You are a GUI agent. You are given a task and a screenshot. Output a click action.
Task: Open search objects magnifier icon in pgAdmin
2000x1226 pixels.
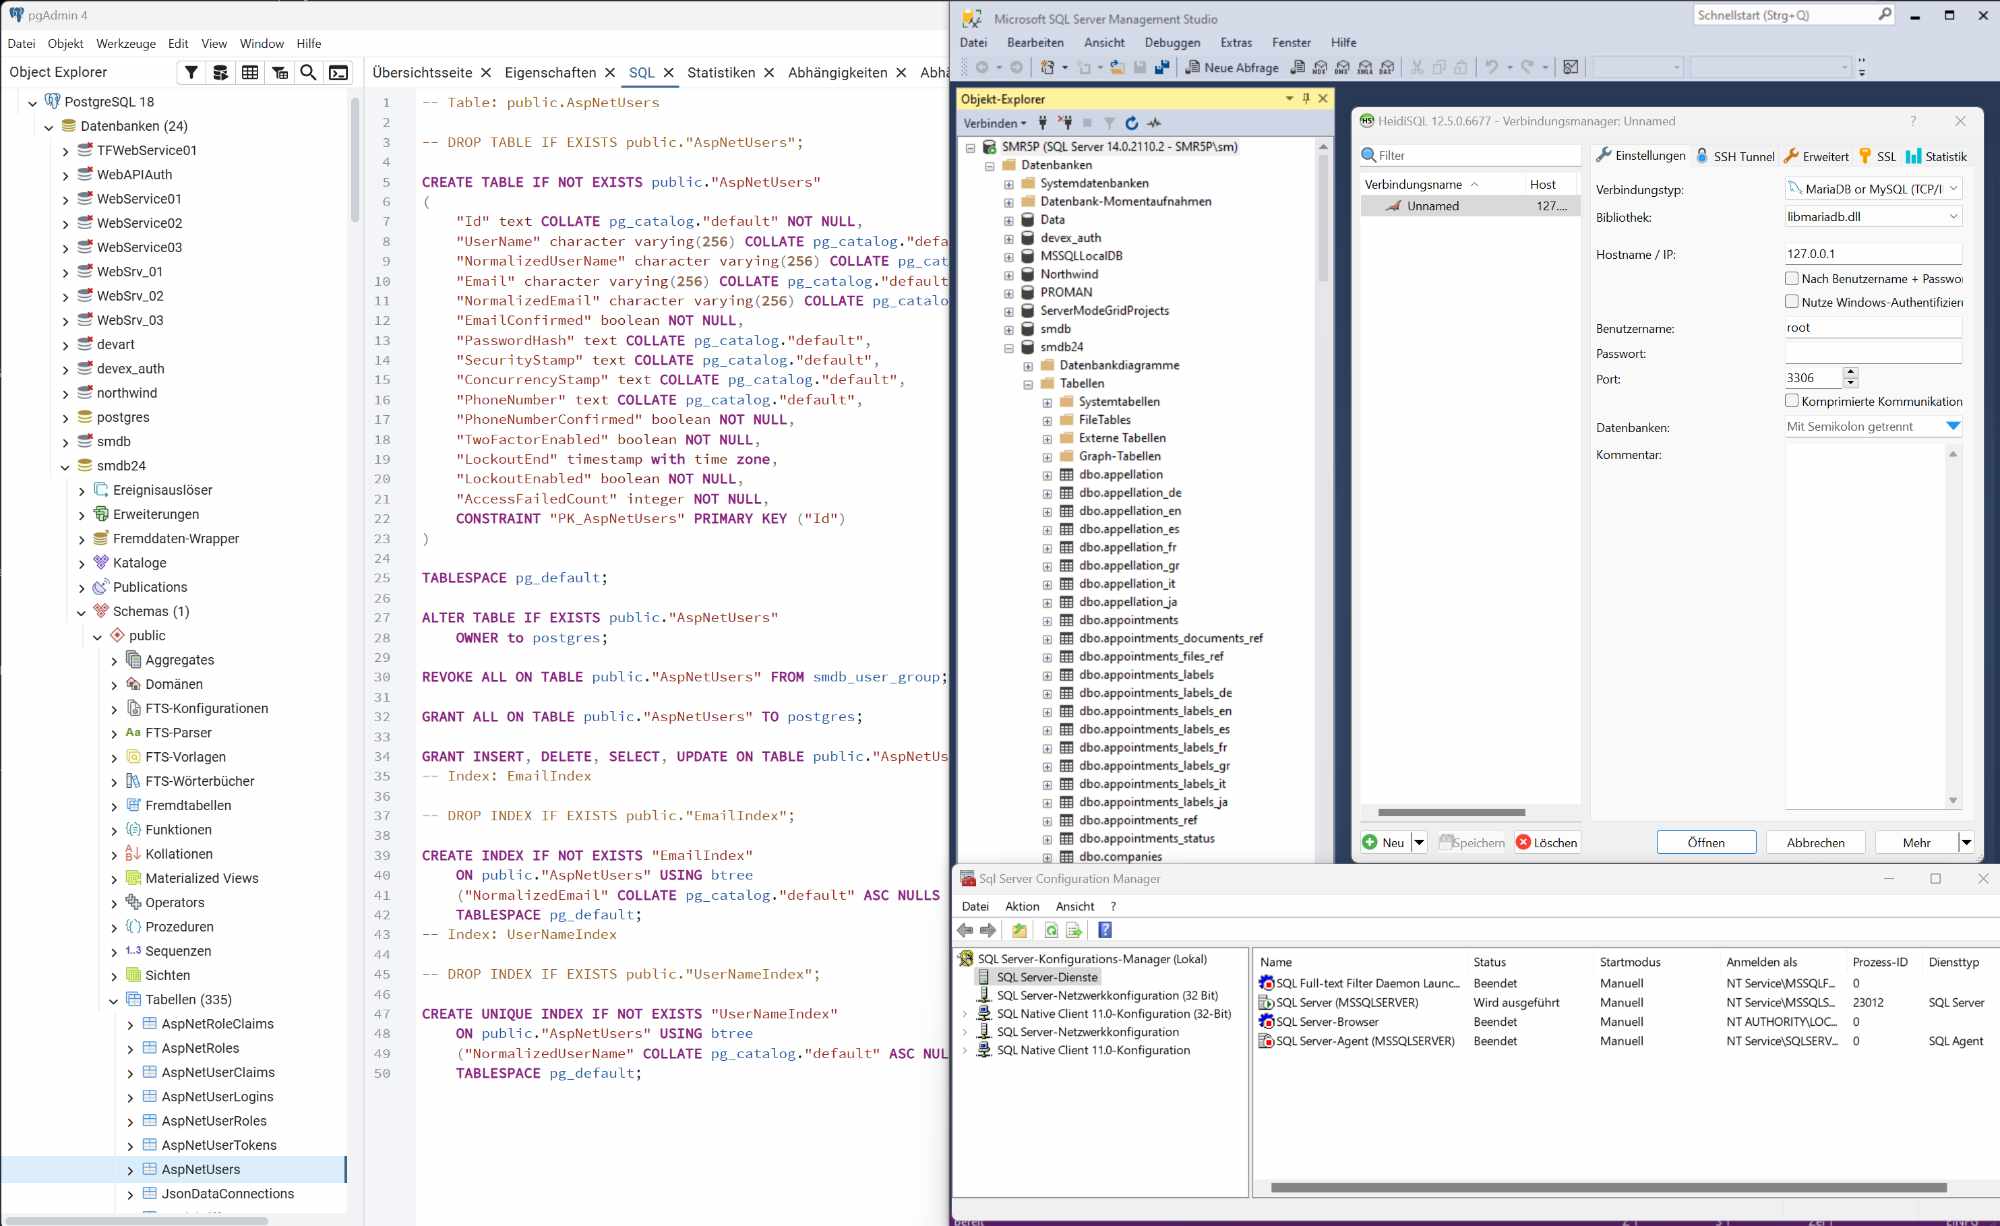click(x=309, y=72)
